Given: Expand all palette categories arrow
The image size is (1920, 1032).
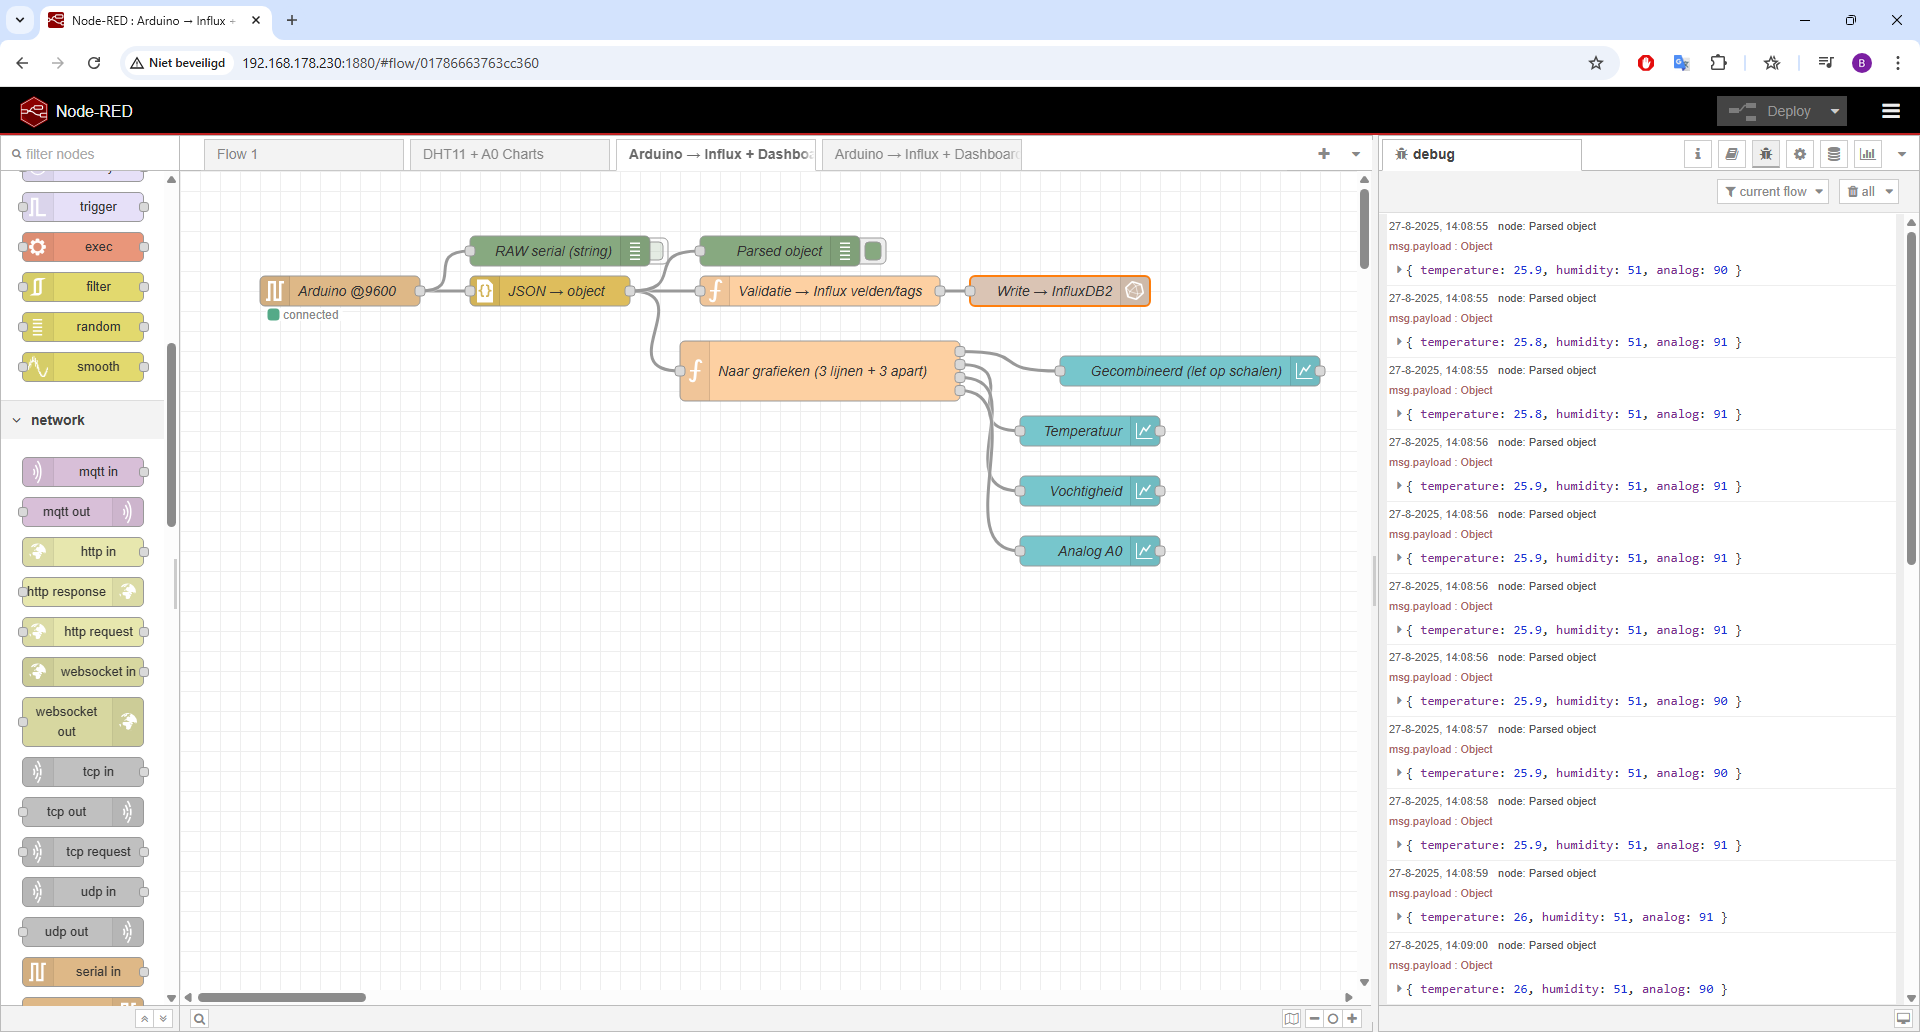Looking at the screenshot, I should coord(163,1019).
